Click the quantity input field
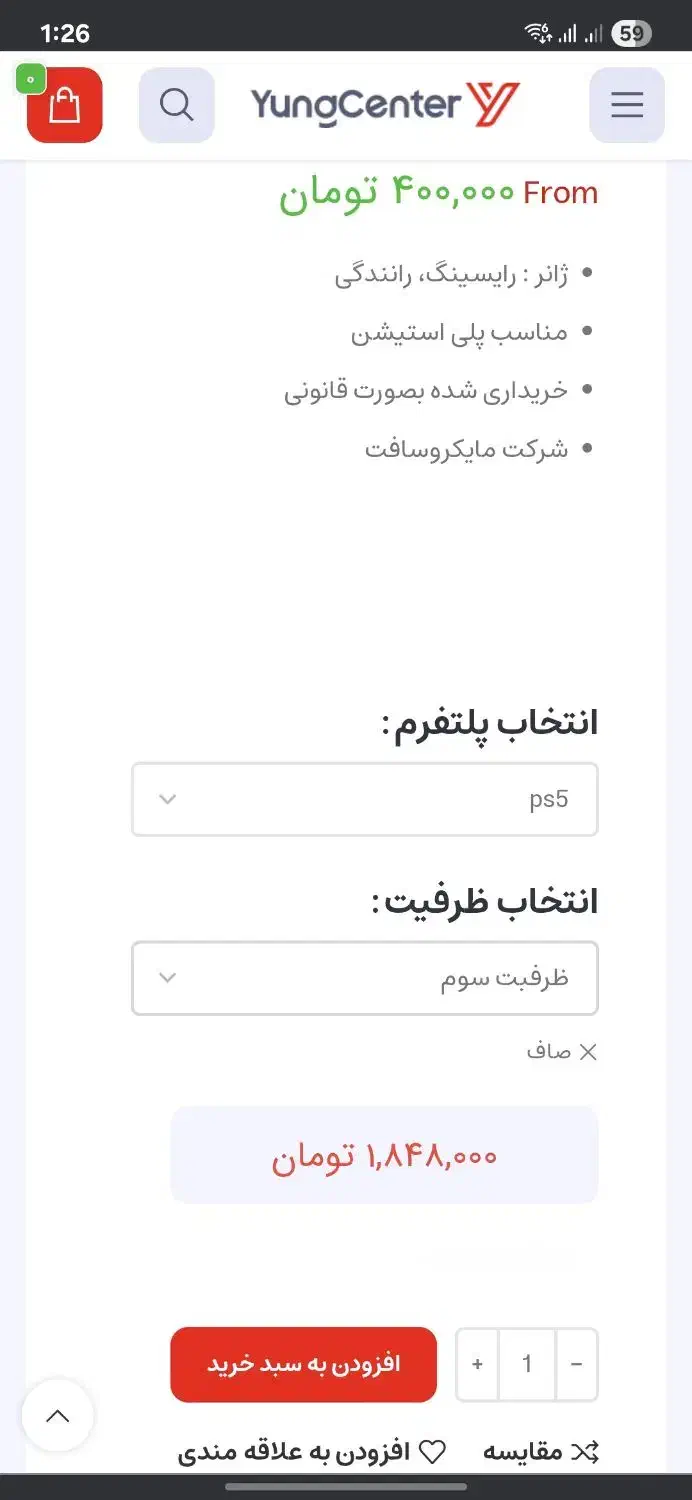The width and height of the screenshot is (692, 1500). pyautogui.click(x=527, y=1364)
